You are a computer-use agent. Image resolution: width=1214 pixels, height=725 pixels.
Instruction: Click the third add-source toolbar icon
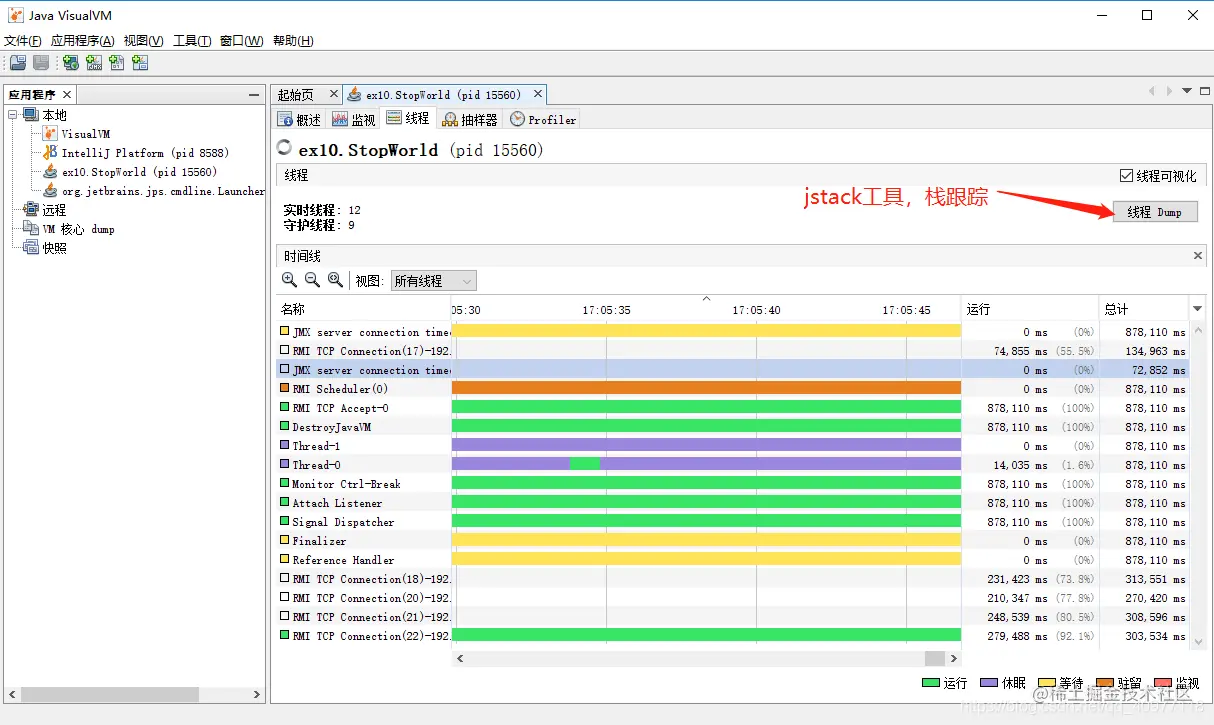click(x=117, y=63)
